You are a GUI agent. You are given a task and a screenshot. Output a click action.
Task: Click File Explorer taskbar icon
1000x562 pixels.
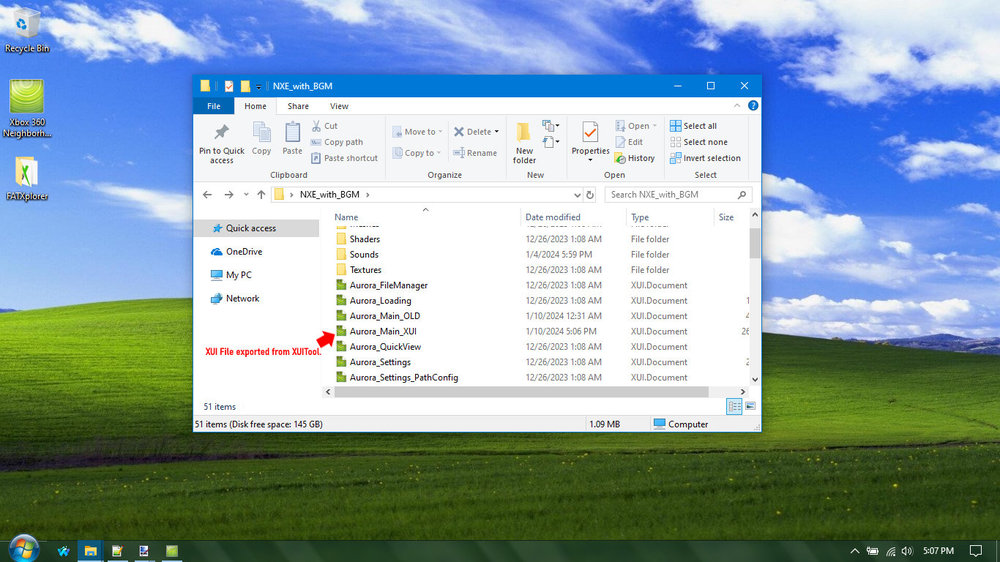90,551
